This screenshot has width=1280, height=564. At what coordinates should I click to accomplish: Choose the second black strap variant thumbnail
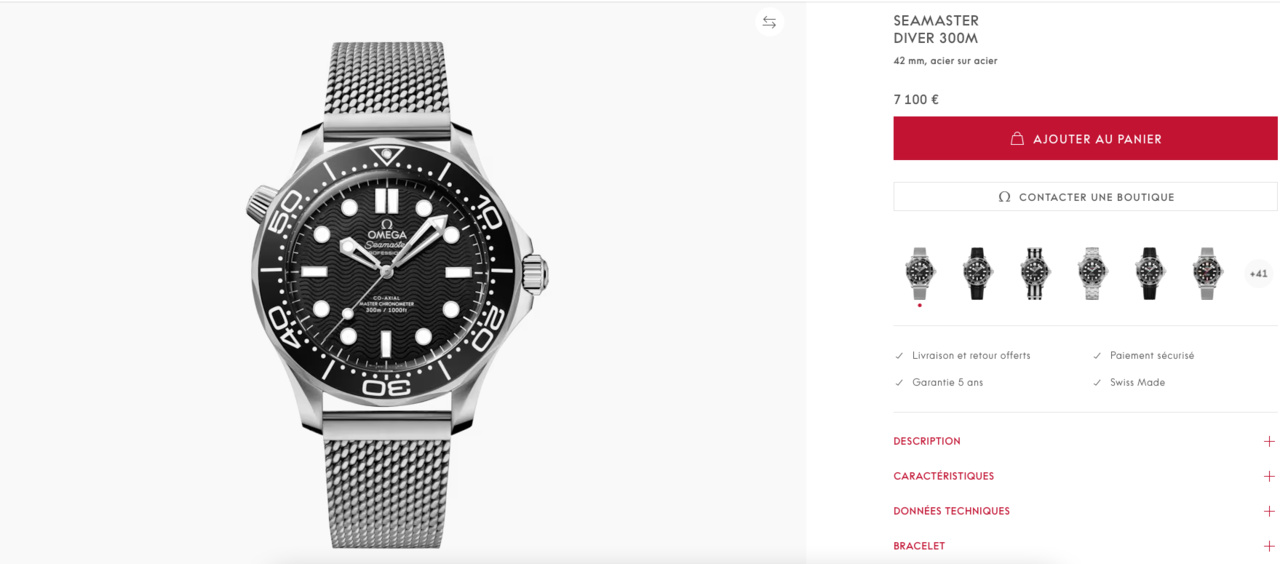pos(1150,273)
